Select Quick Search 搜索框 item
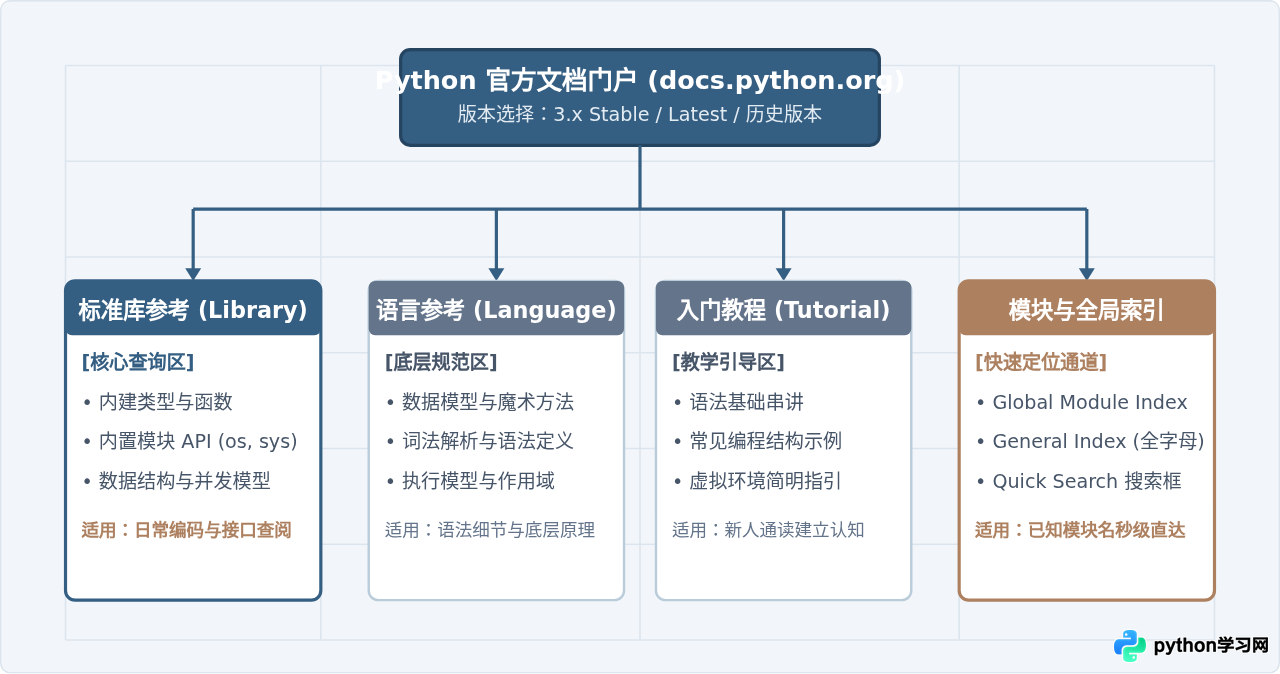 coord(1078,481)
